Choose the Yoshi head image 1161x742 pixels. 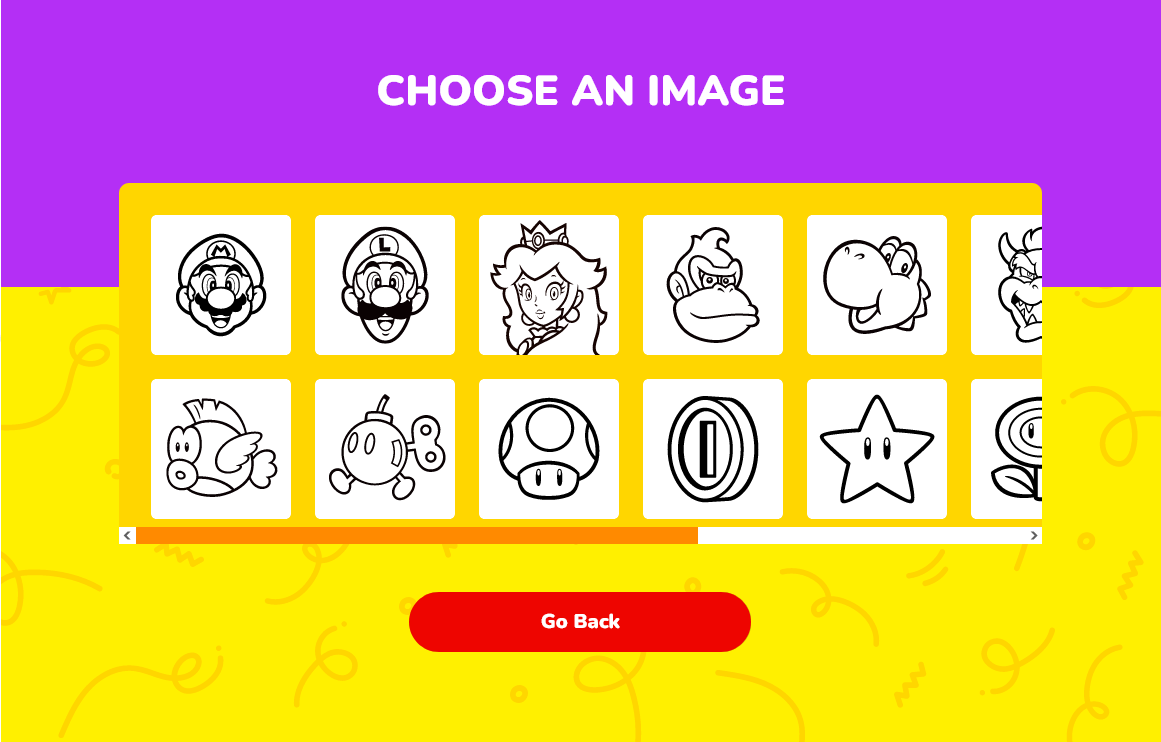pyautogui.click(x=877, y=285)
